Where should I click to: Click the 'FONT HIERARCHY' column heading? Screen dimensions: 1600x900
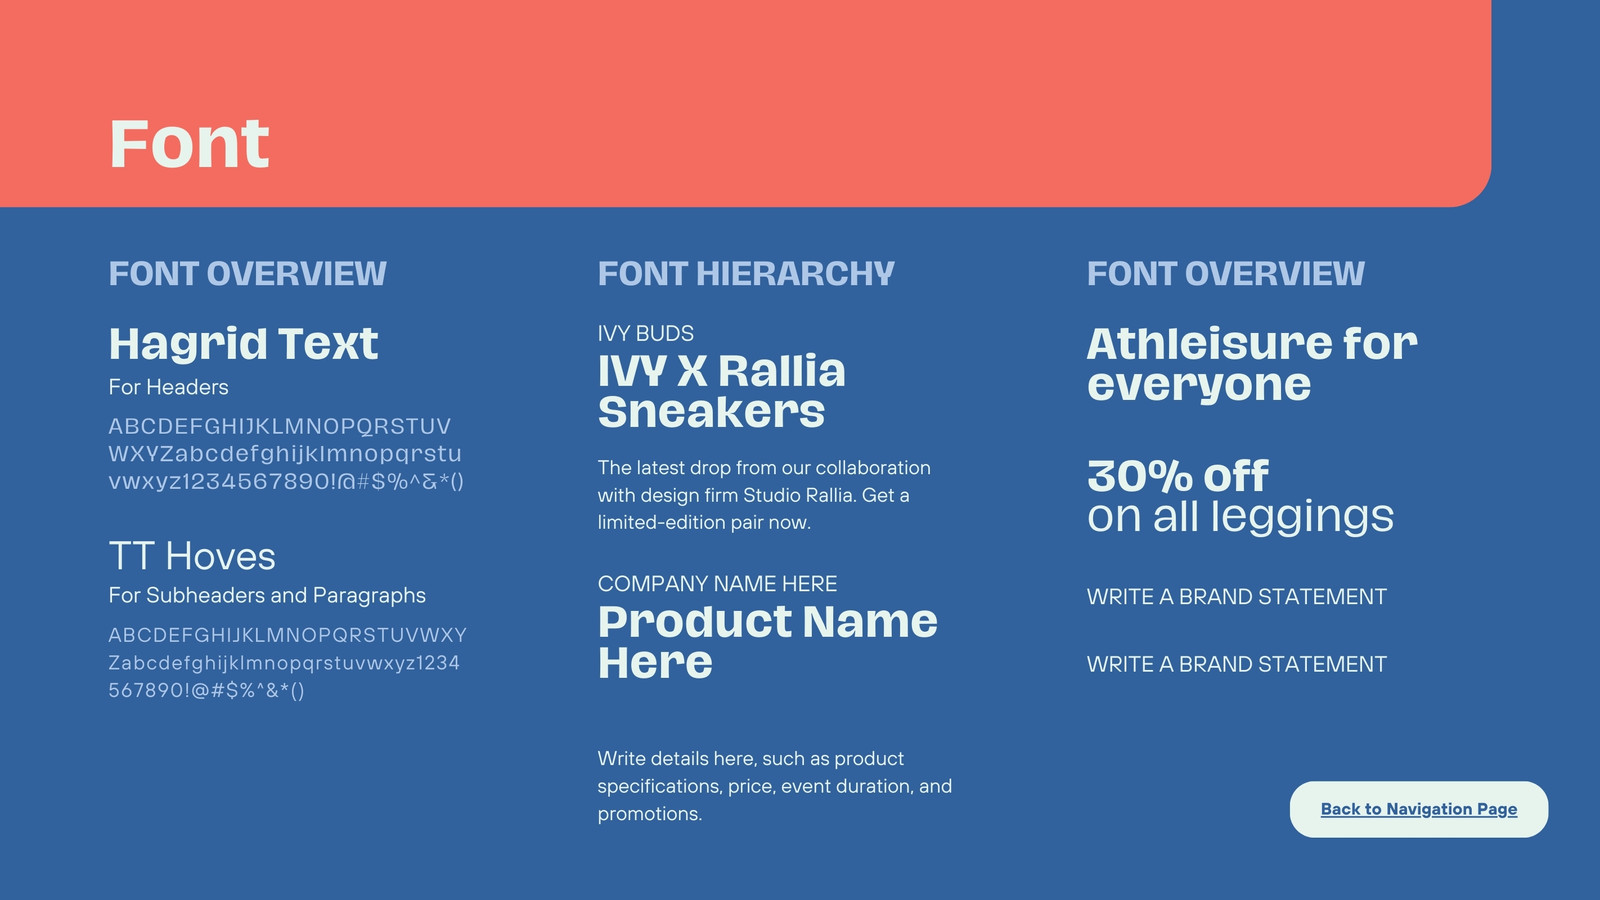[x=746, y=273]
